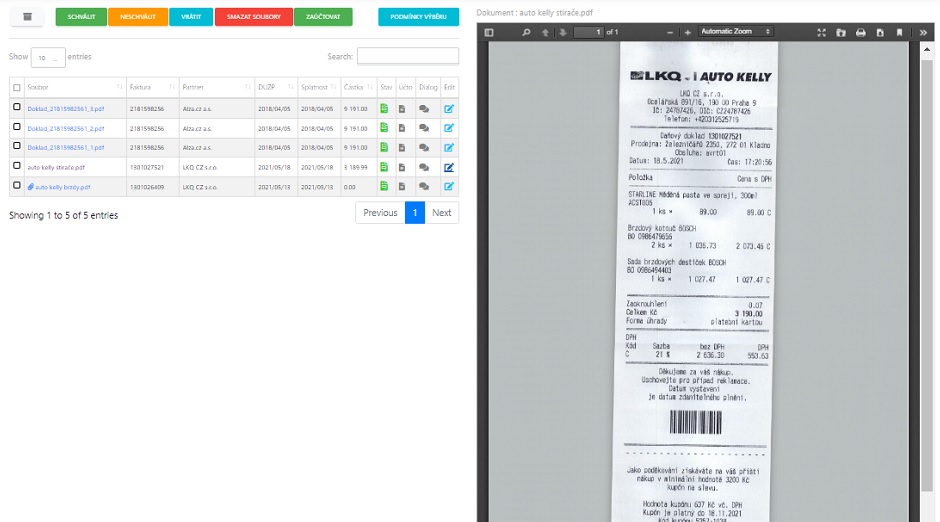
Task: Toggle the PDF viewer sidebar
Action: (489, 33)
